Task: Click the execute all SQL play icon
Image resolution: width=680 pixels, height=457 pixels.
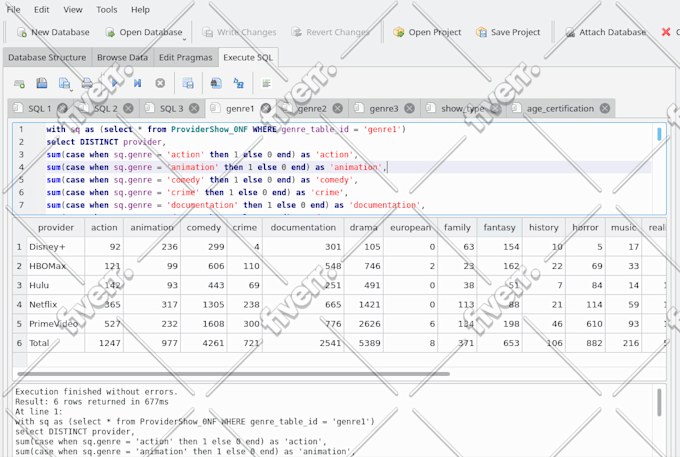Action: point(114,83)
